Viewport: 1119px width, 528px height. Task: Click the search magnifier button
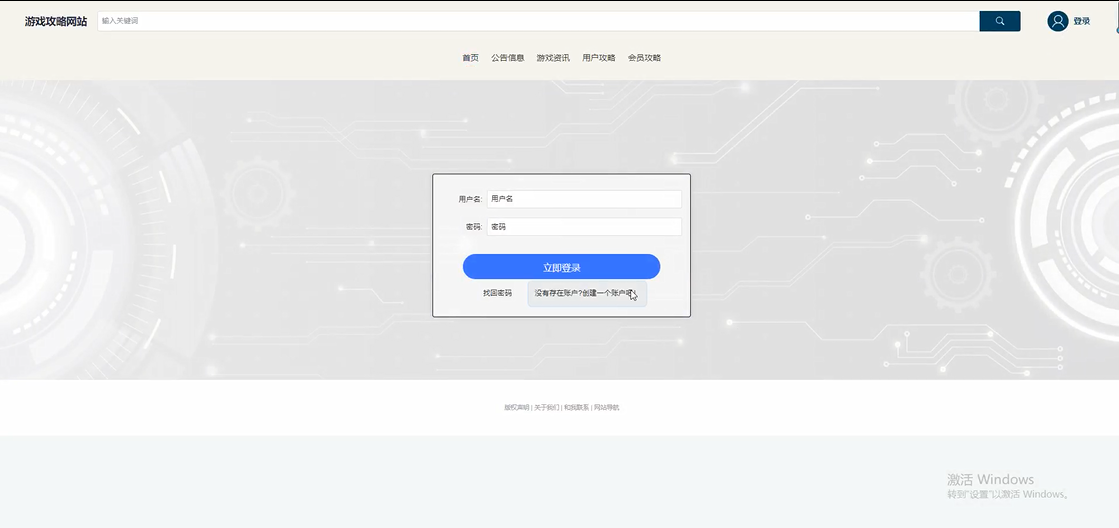point(1000,21)
